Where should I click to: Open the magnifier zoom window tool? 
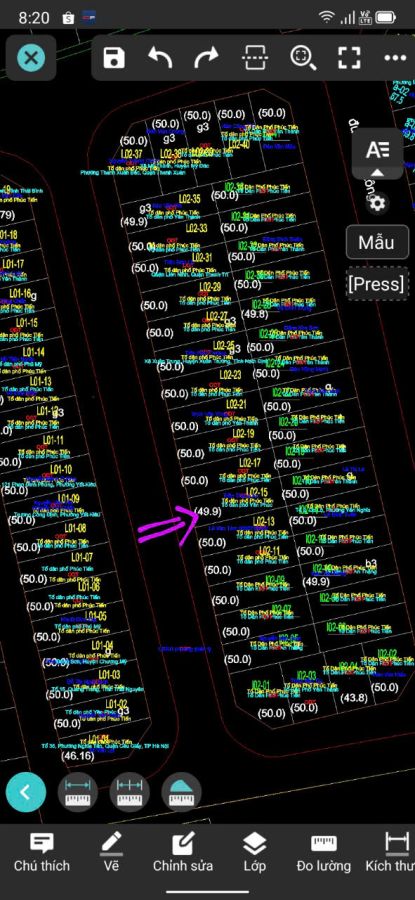[x=302, y=58]
